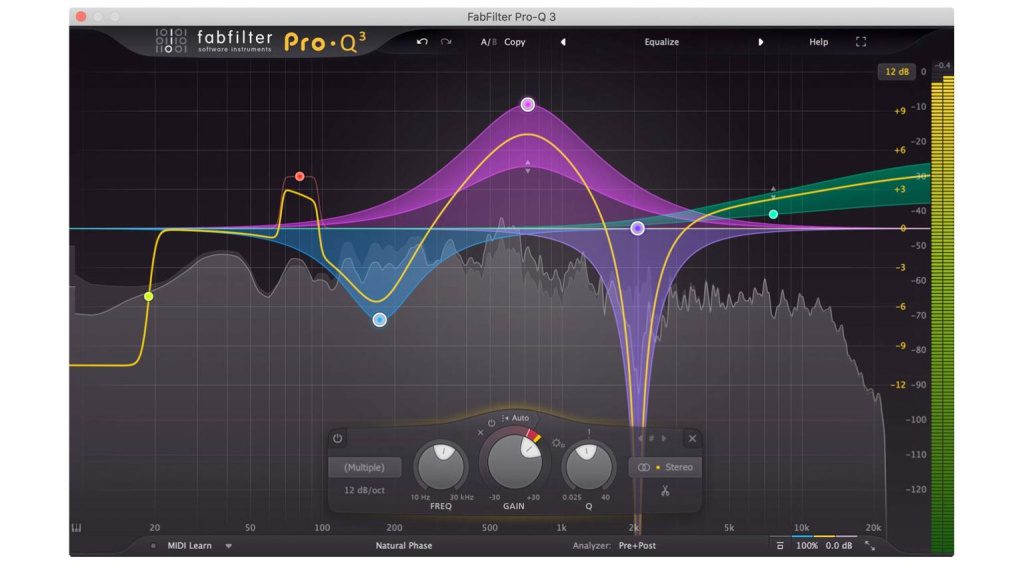
Task: Click the resize interface icon
Action: 870,545
